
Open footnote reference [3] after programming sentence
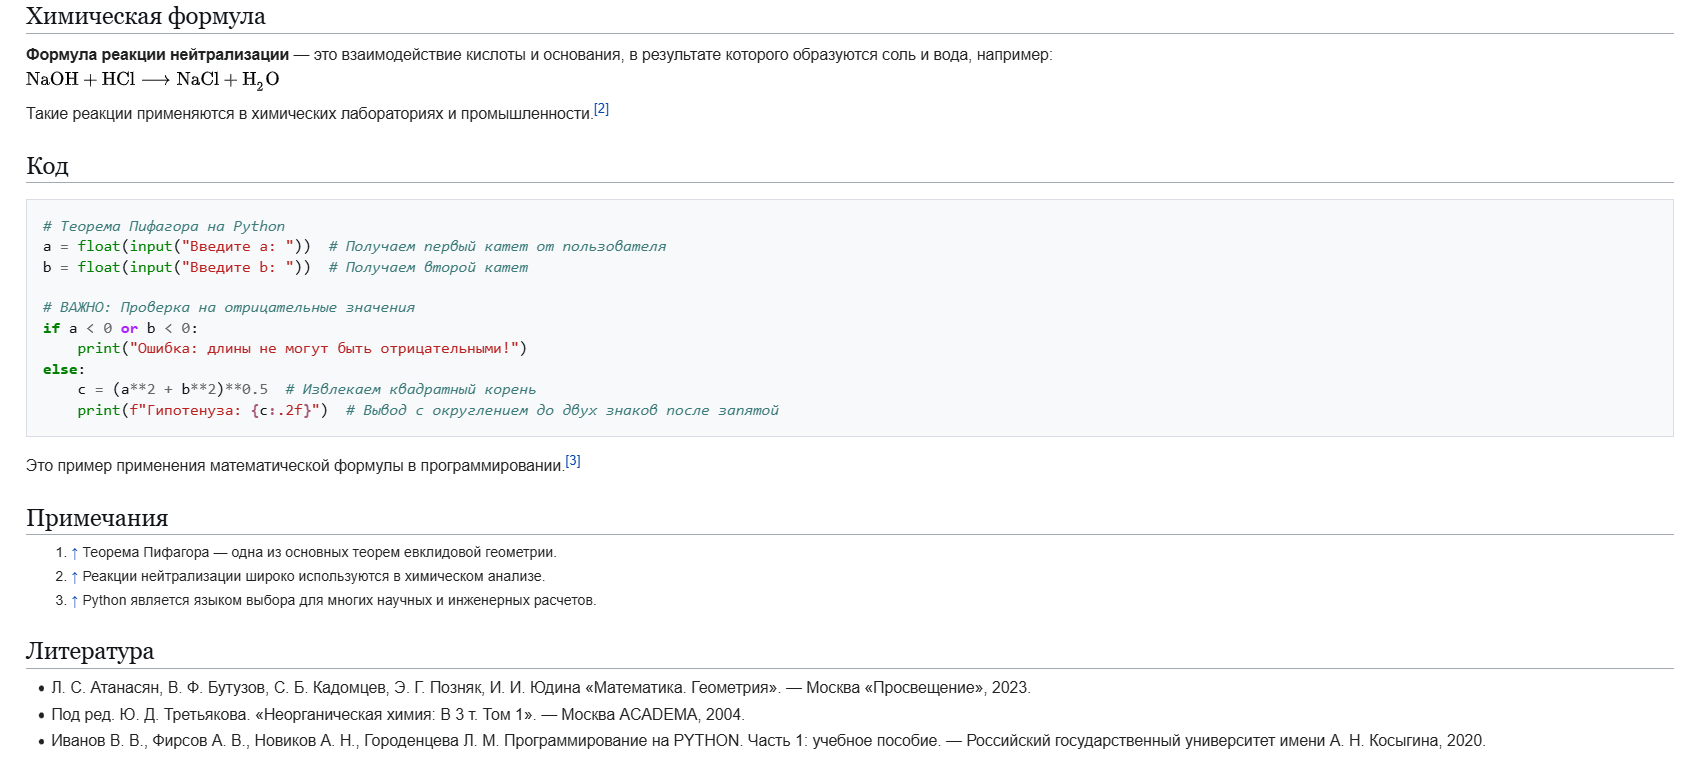coord(572,461)
